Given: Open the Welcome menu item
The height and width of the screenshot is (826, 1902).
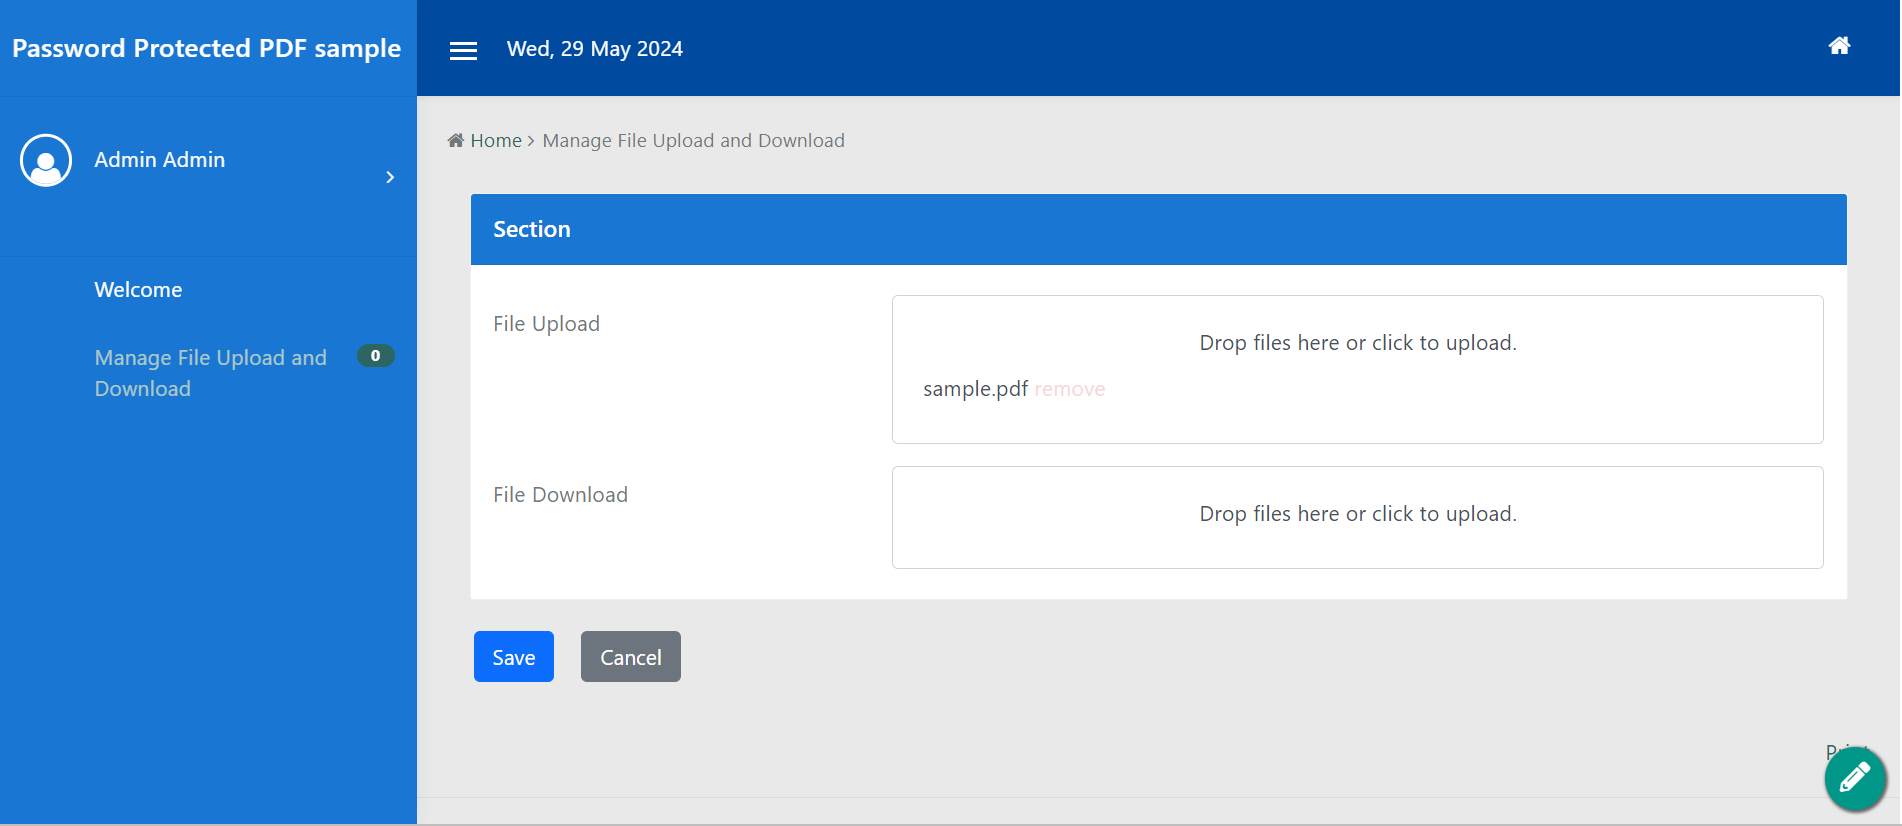Looking at the screenshot, I should pyautogui.click(x=138, y=290).
